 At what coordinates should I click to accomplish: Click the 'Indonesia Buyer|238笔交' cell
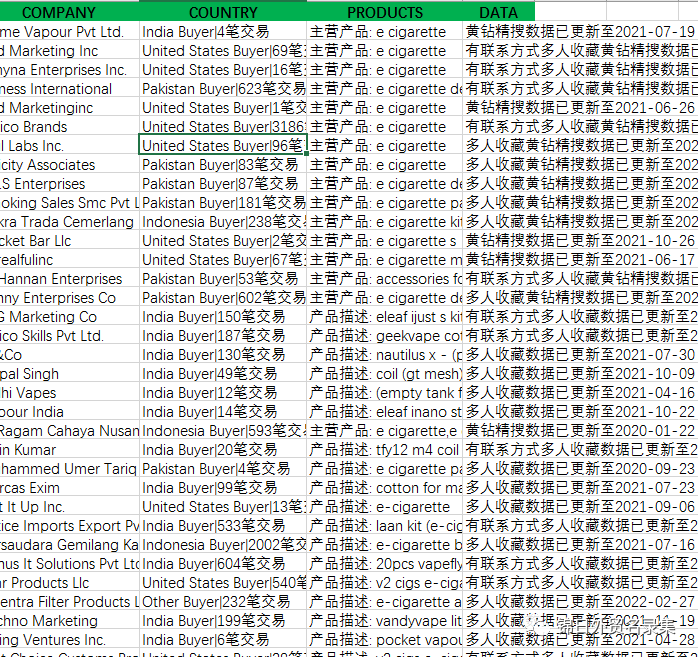tap(223, 222)
